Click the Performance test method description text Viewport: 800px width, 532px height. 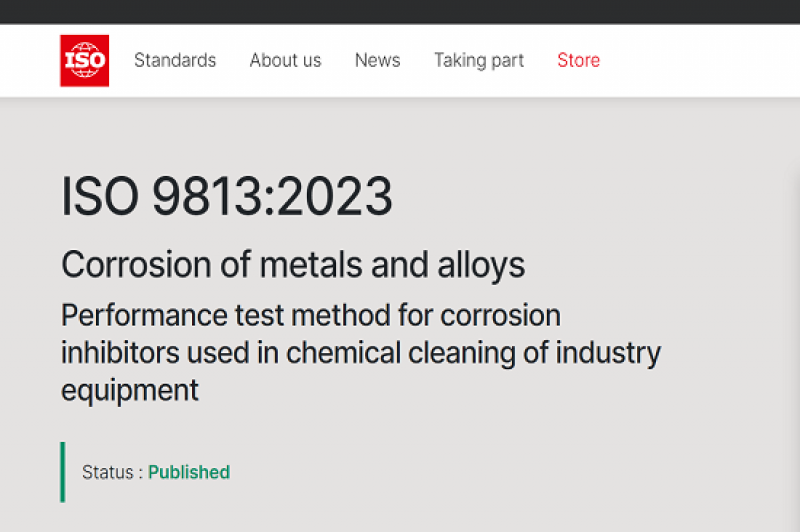point(310,316)
